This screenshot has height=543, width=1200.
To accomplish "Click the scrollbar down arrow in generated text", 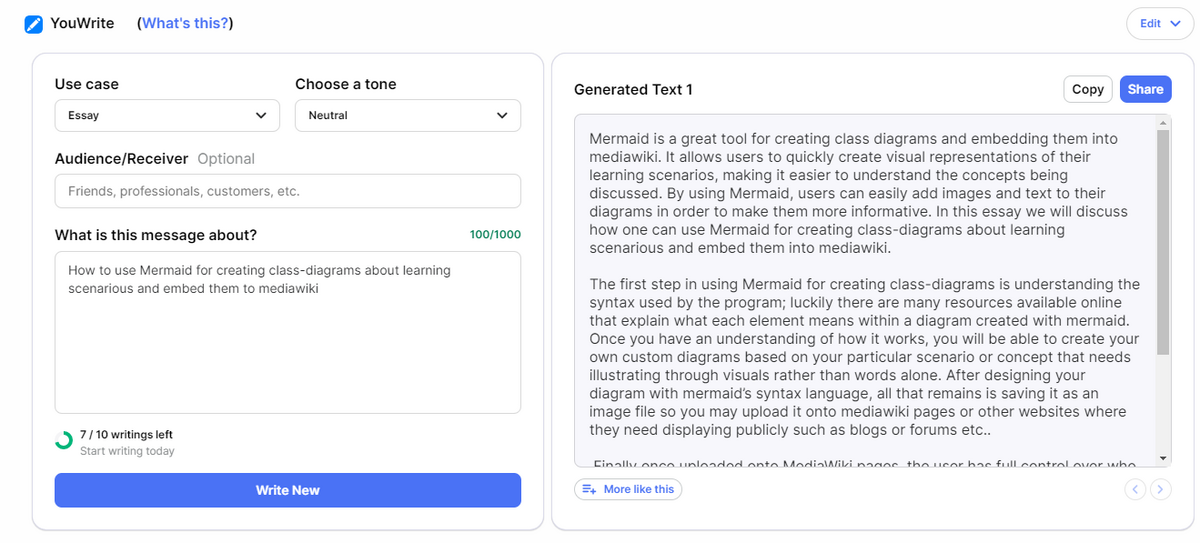I will pos(1162,458).
